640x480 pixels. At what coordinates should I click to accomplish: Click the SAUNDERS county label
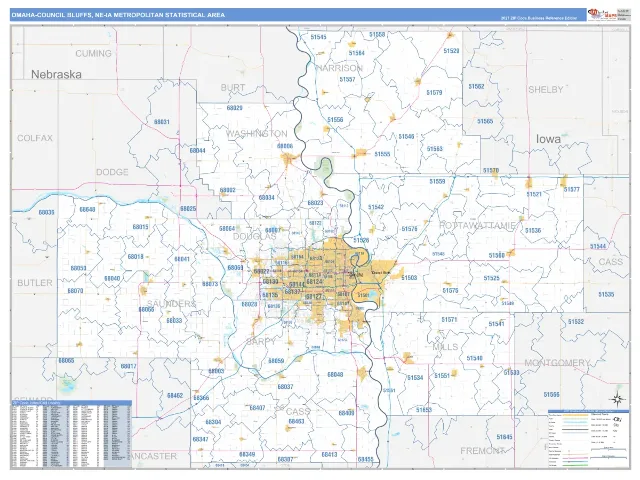[x=171, y=304]
